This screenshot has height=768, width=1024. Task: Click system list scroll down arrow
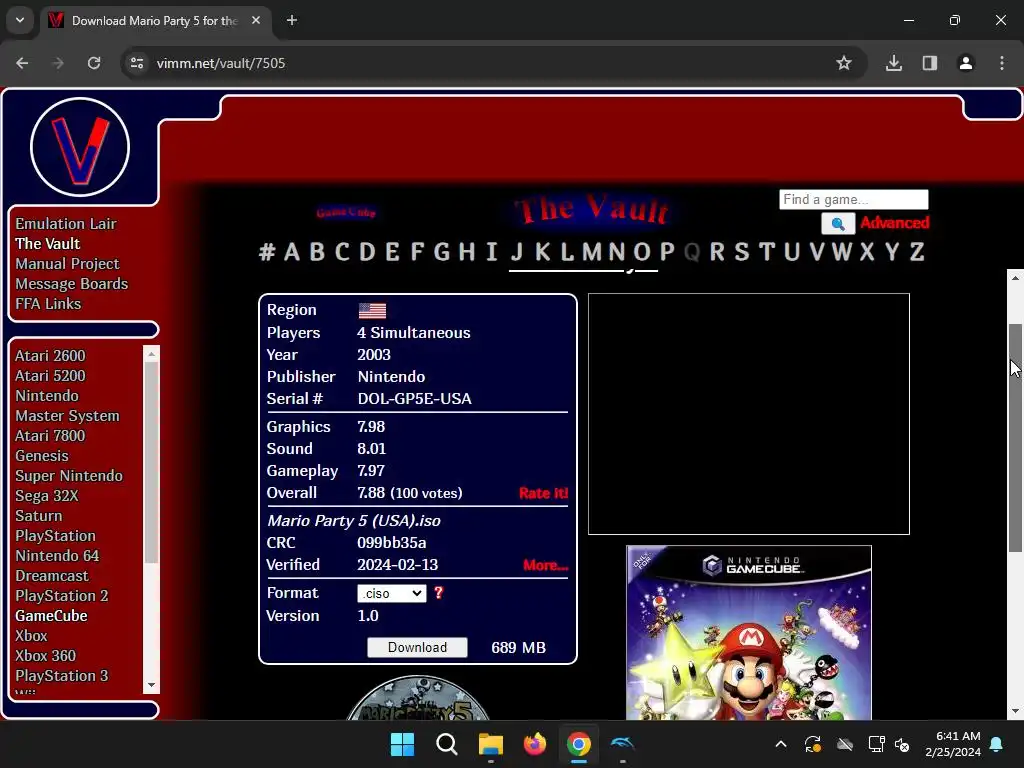(x=152, y=685)
